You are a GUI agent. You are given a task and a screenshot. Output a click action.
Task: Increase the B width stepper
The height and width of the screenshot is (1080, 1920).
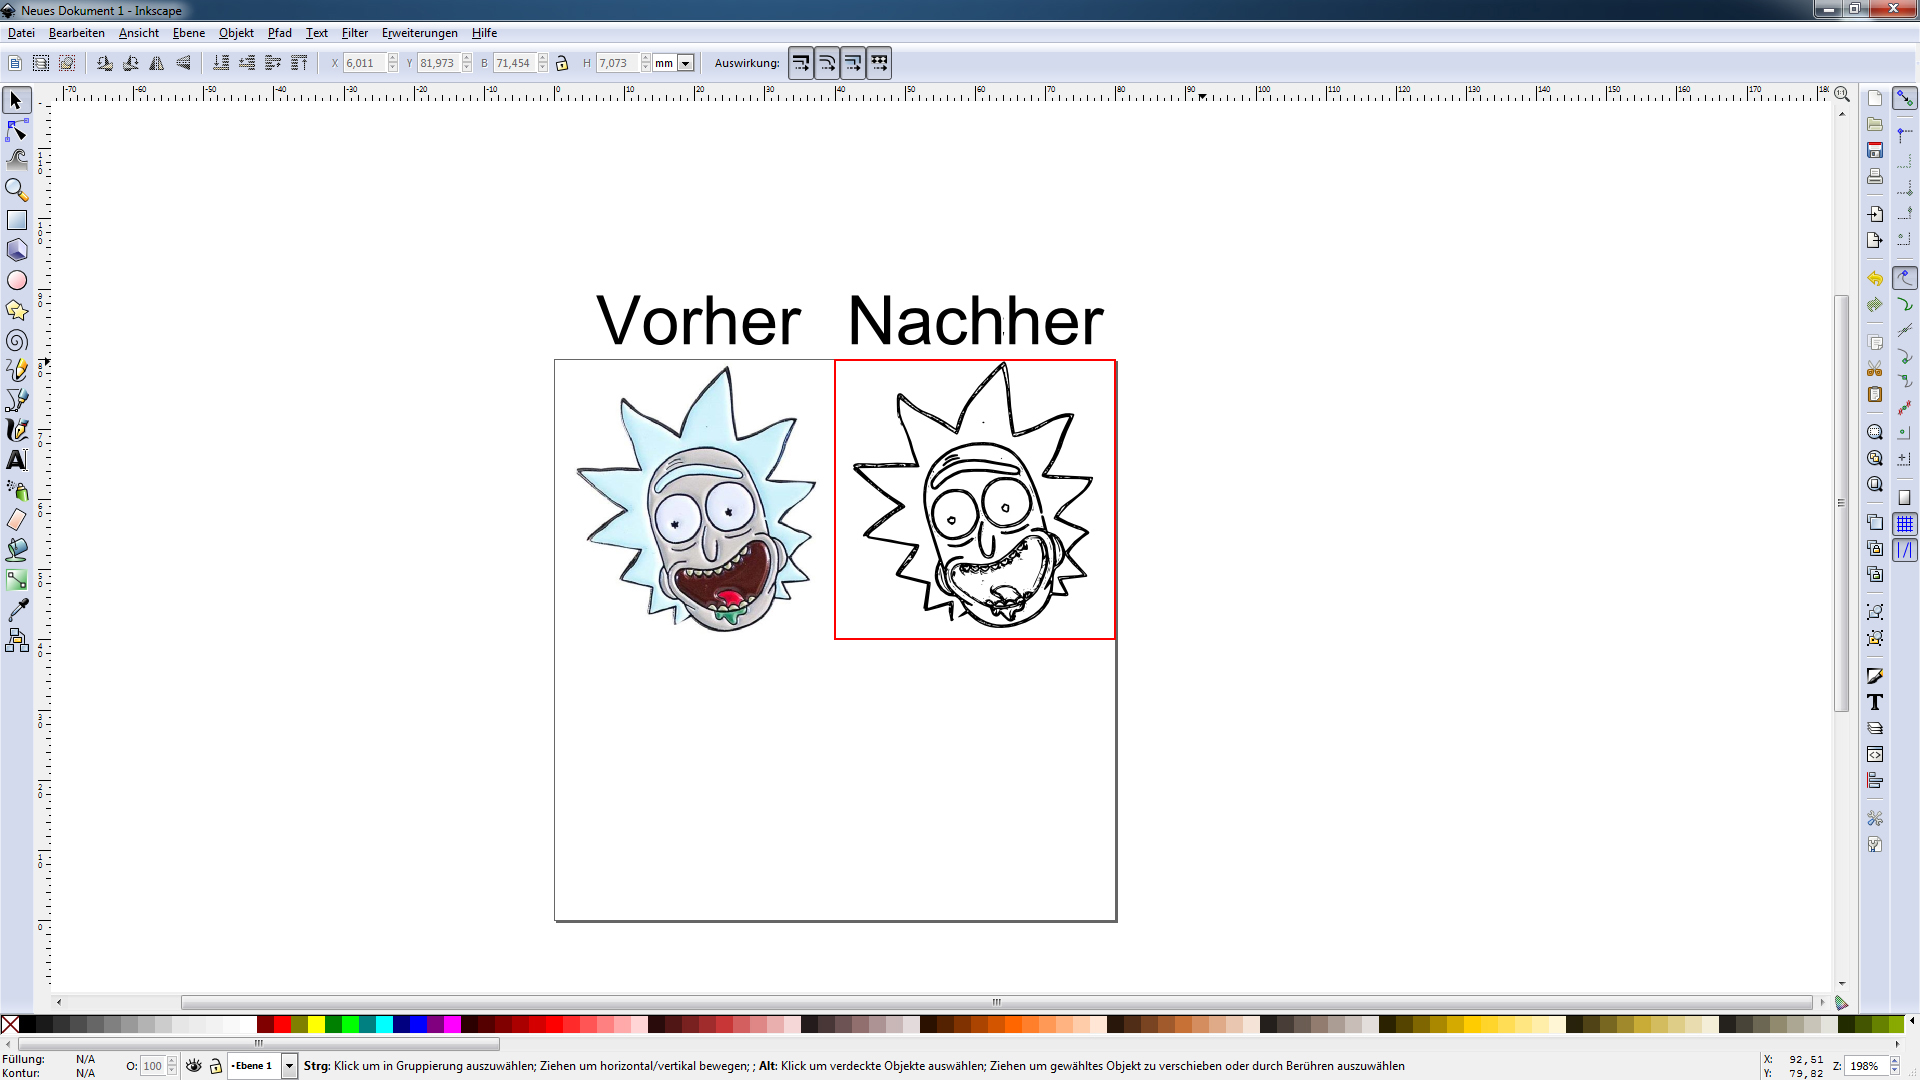pos(543,58)
